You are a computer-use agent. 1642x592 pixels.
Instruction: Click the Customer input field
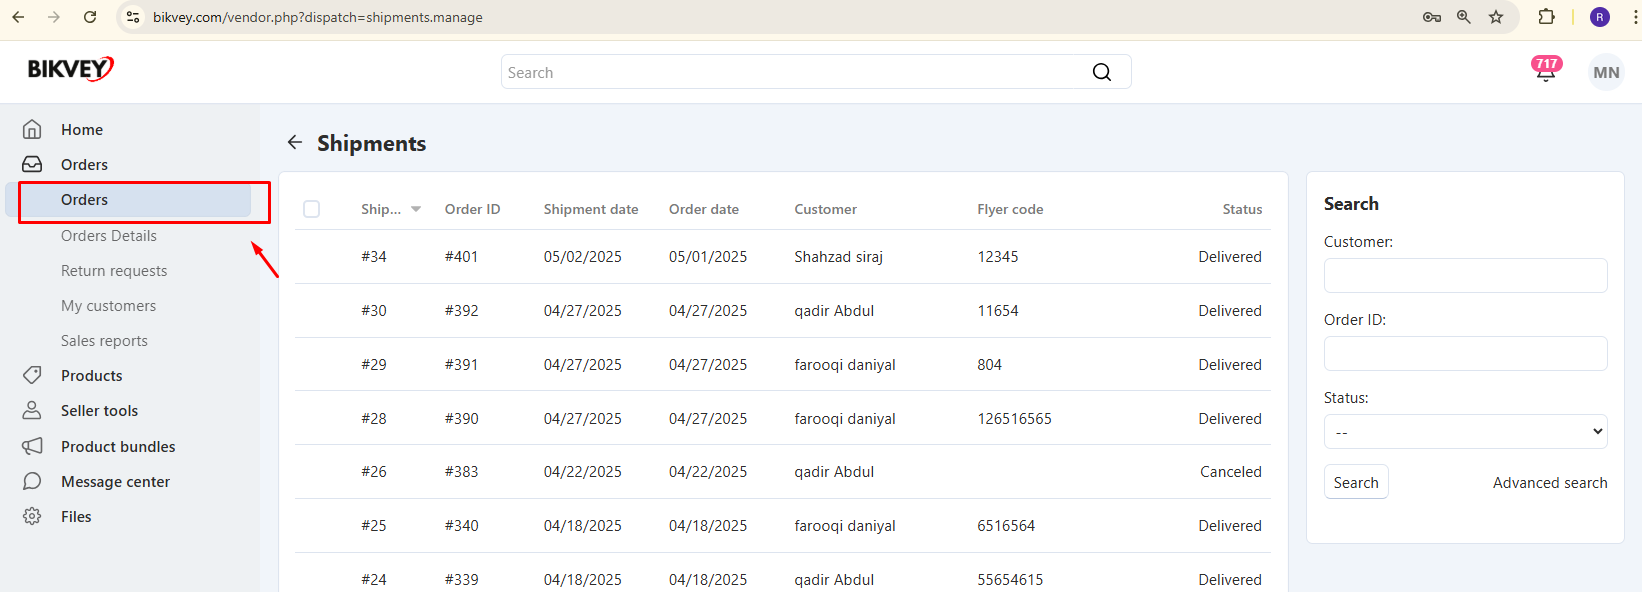pyautogui.click(x=1465, y=275)
